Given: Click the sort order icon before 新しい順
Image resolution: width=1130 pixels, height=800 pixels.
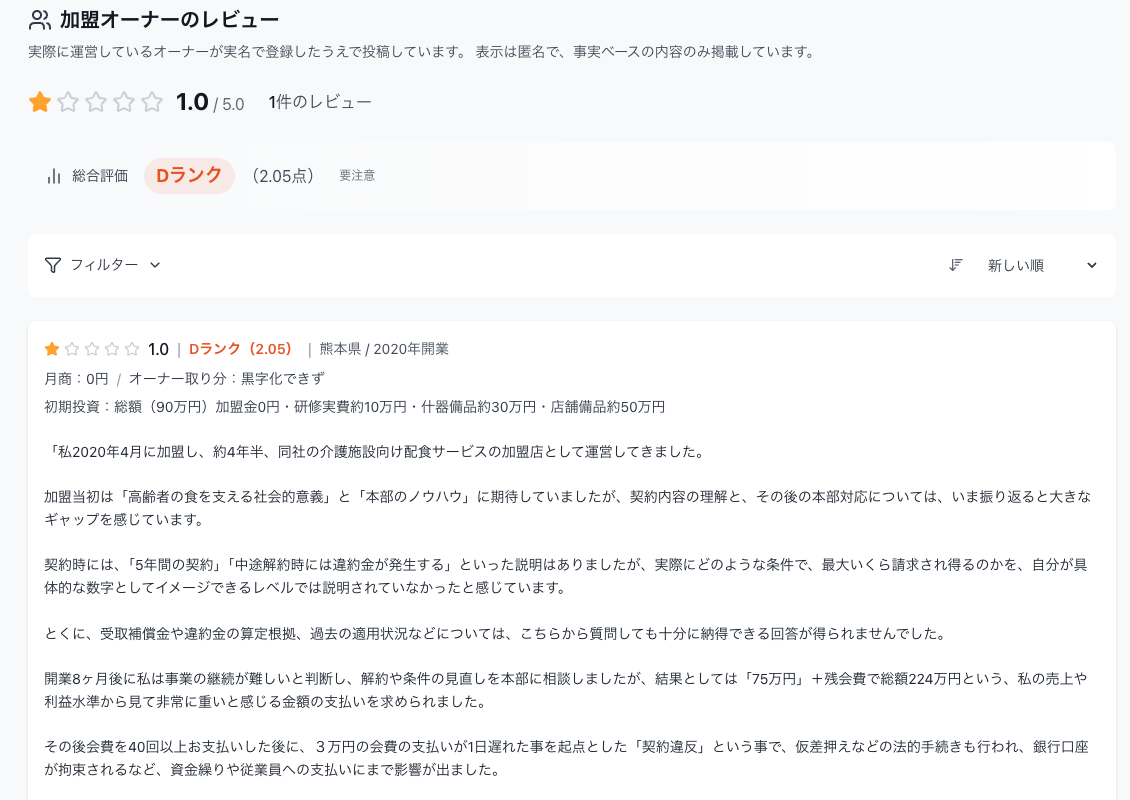Looking at the screenshot, I should [x=956, y=265].
